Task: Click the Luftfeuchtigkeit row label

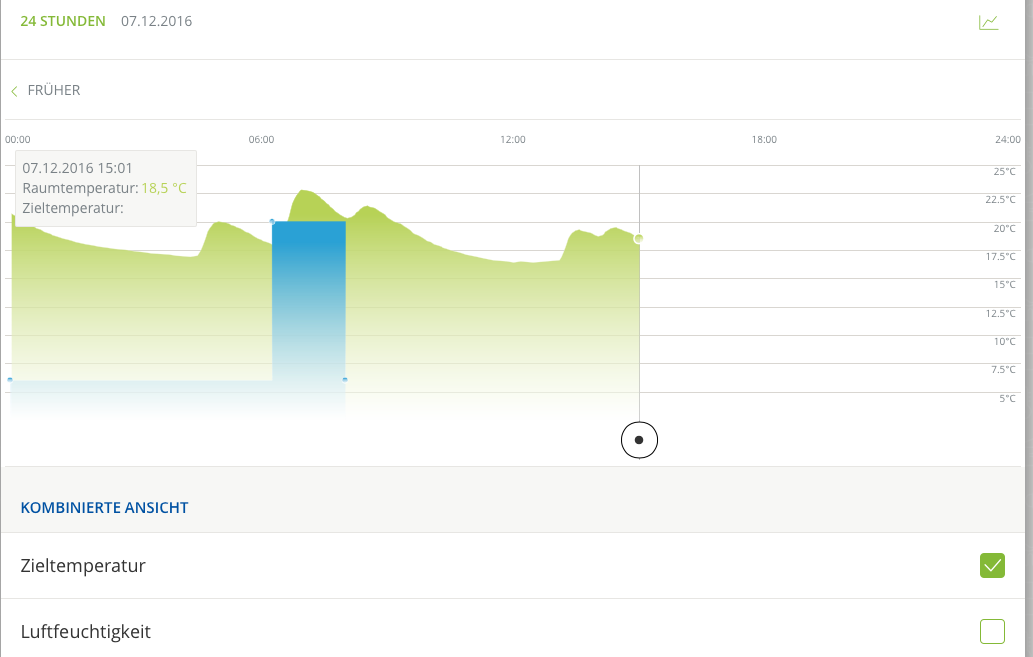Action: (x=86, y=631)
